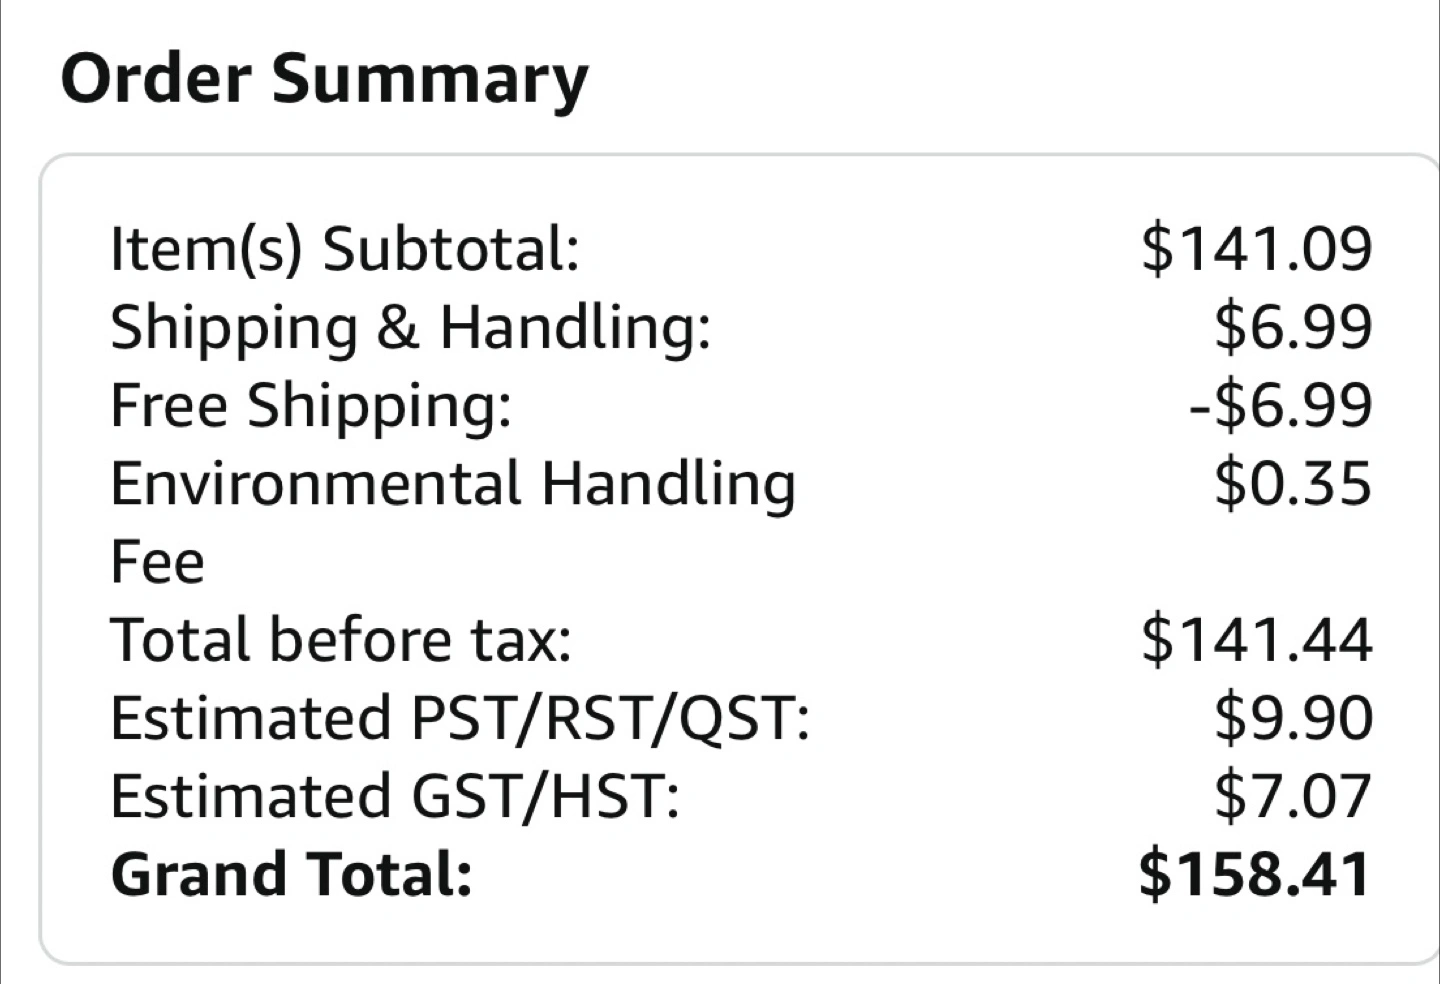Screen dimensions: 1440x984
Task: Select the bold Grand Total label
Action: point(291,874)
